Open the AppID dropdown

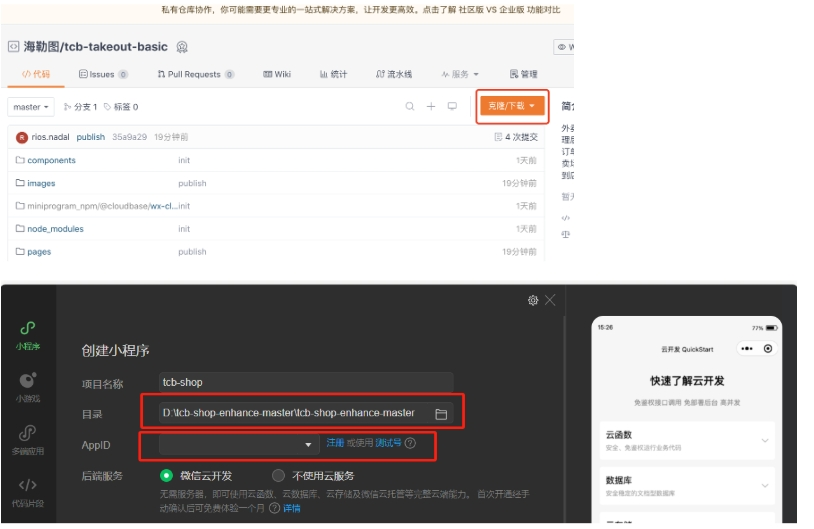239,444
